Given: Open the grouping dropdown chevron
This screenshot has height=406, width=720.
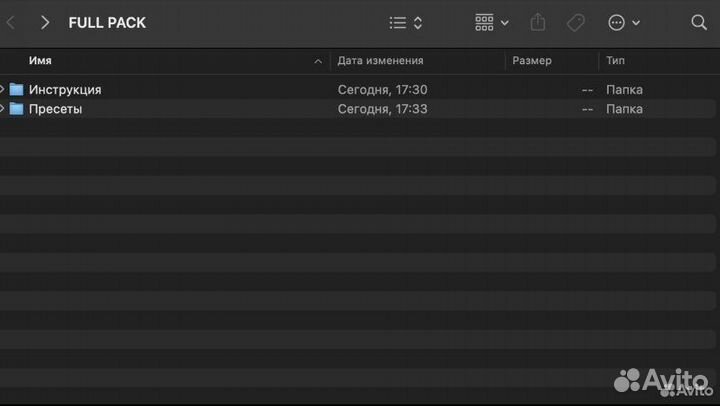Looking at the screenshot, I should tap(505, 22).
